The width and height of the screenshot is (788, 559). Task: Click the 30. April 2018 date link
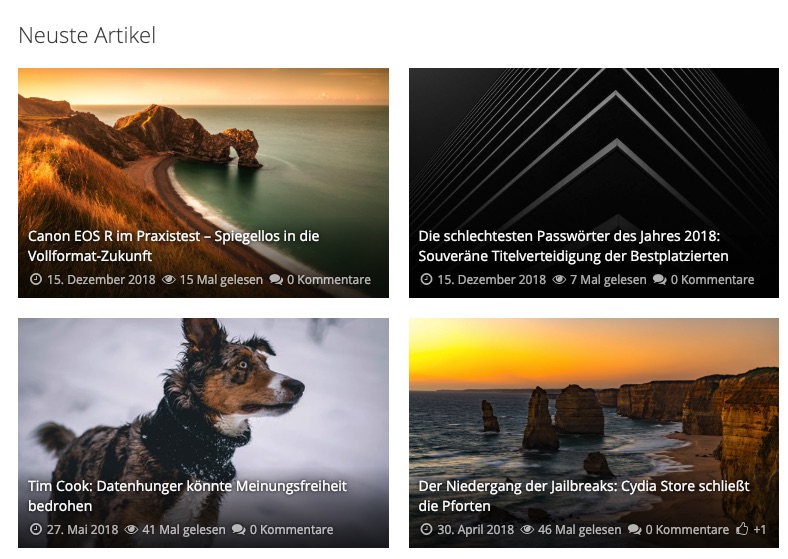point(475,529)
